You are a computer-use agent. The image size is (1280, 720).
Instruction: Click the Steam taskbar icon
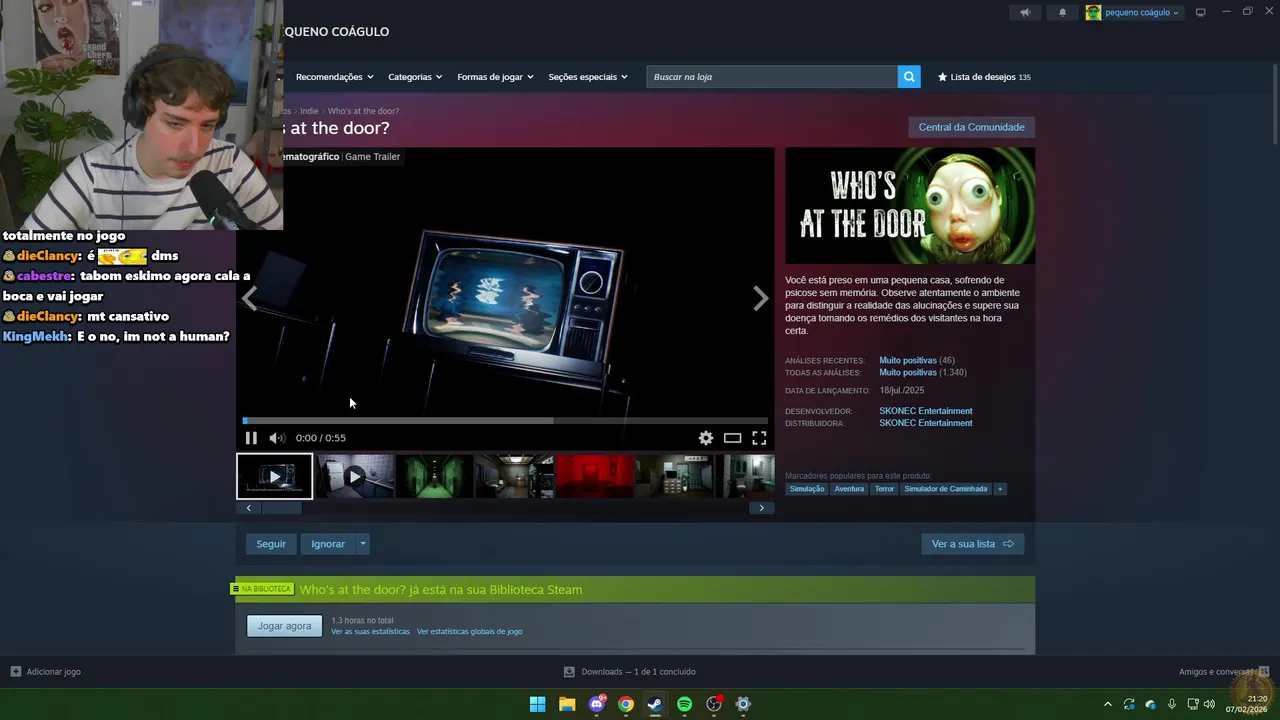(655, 704)
